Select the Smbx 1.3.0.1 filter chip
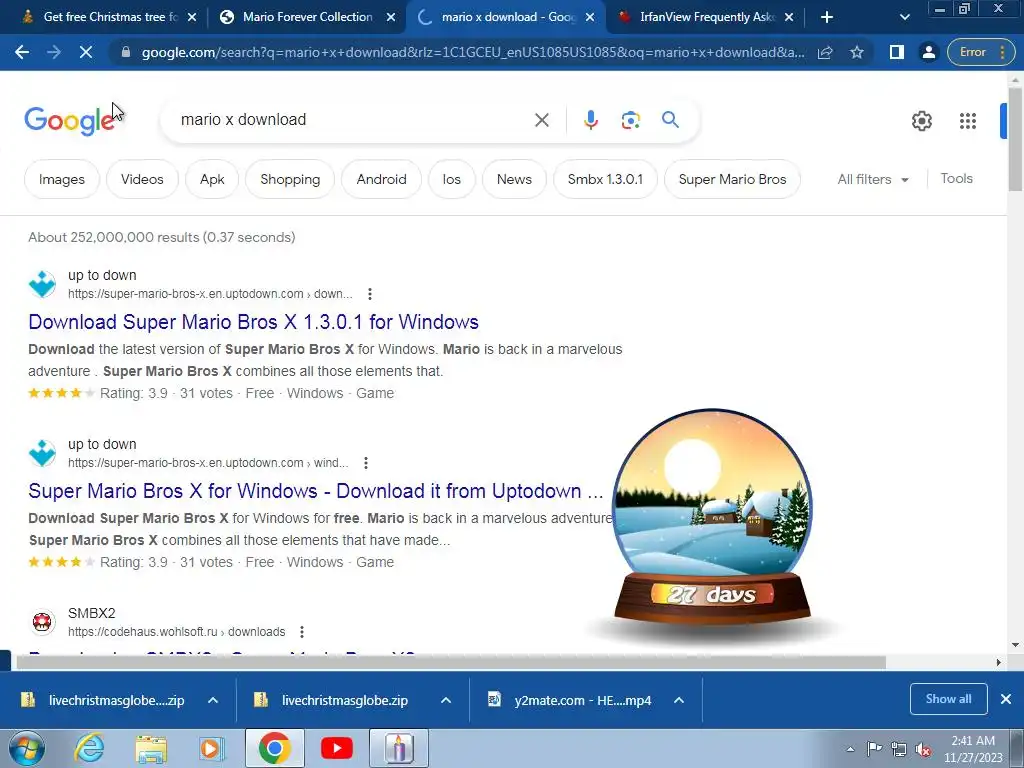This screenshot has width=1024, height=768. pyautogui.click(x=605, y=179)
